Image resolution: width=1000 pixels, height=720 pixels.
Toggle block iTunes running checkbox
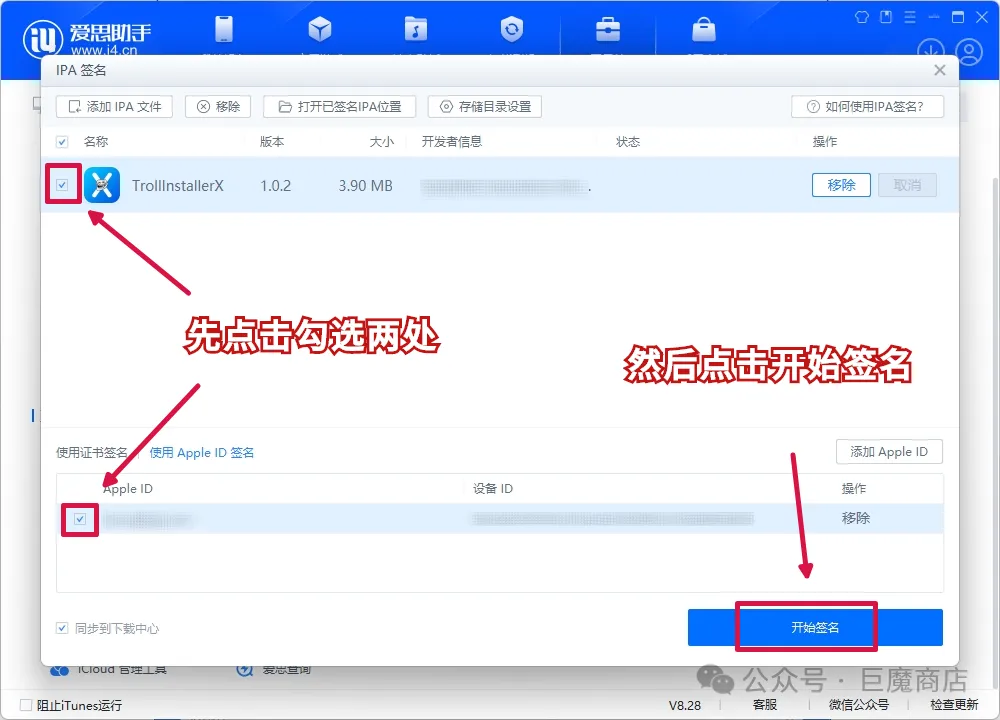coord(26,705)
